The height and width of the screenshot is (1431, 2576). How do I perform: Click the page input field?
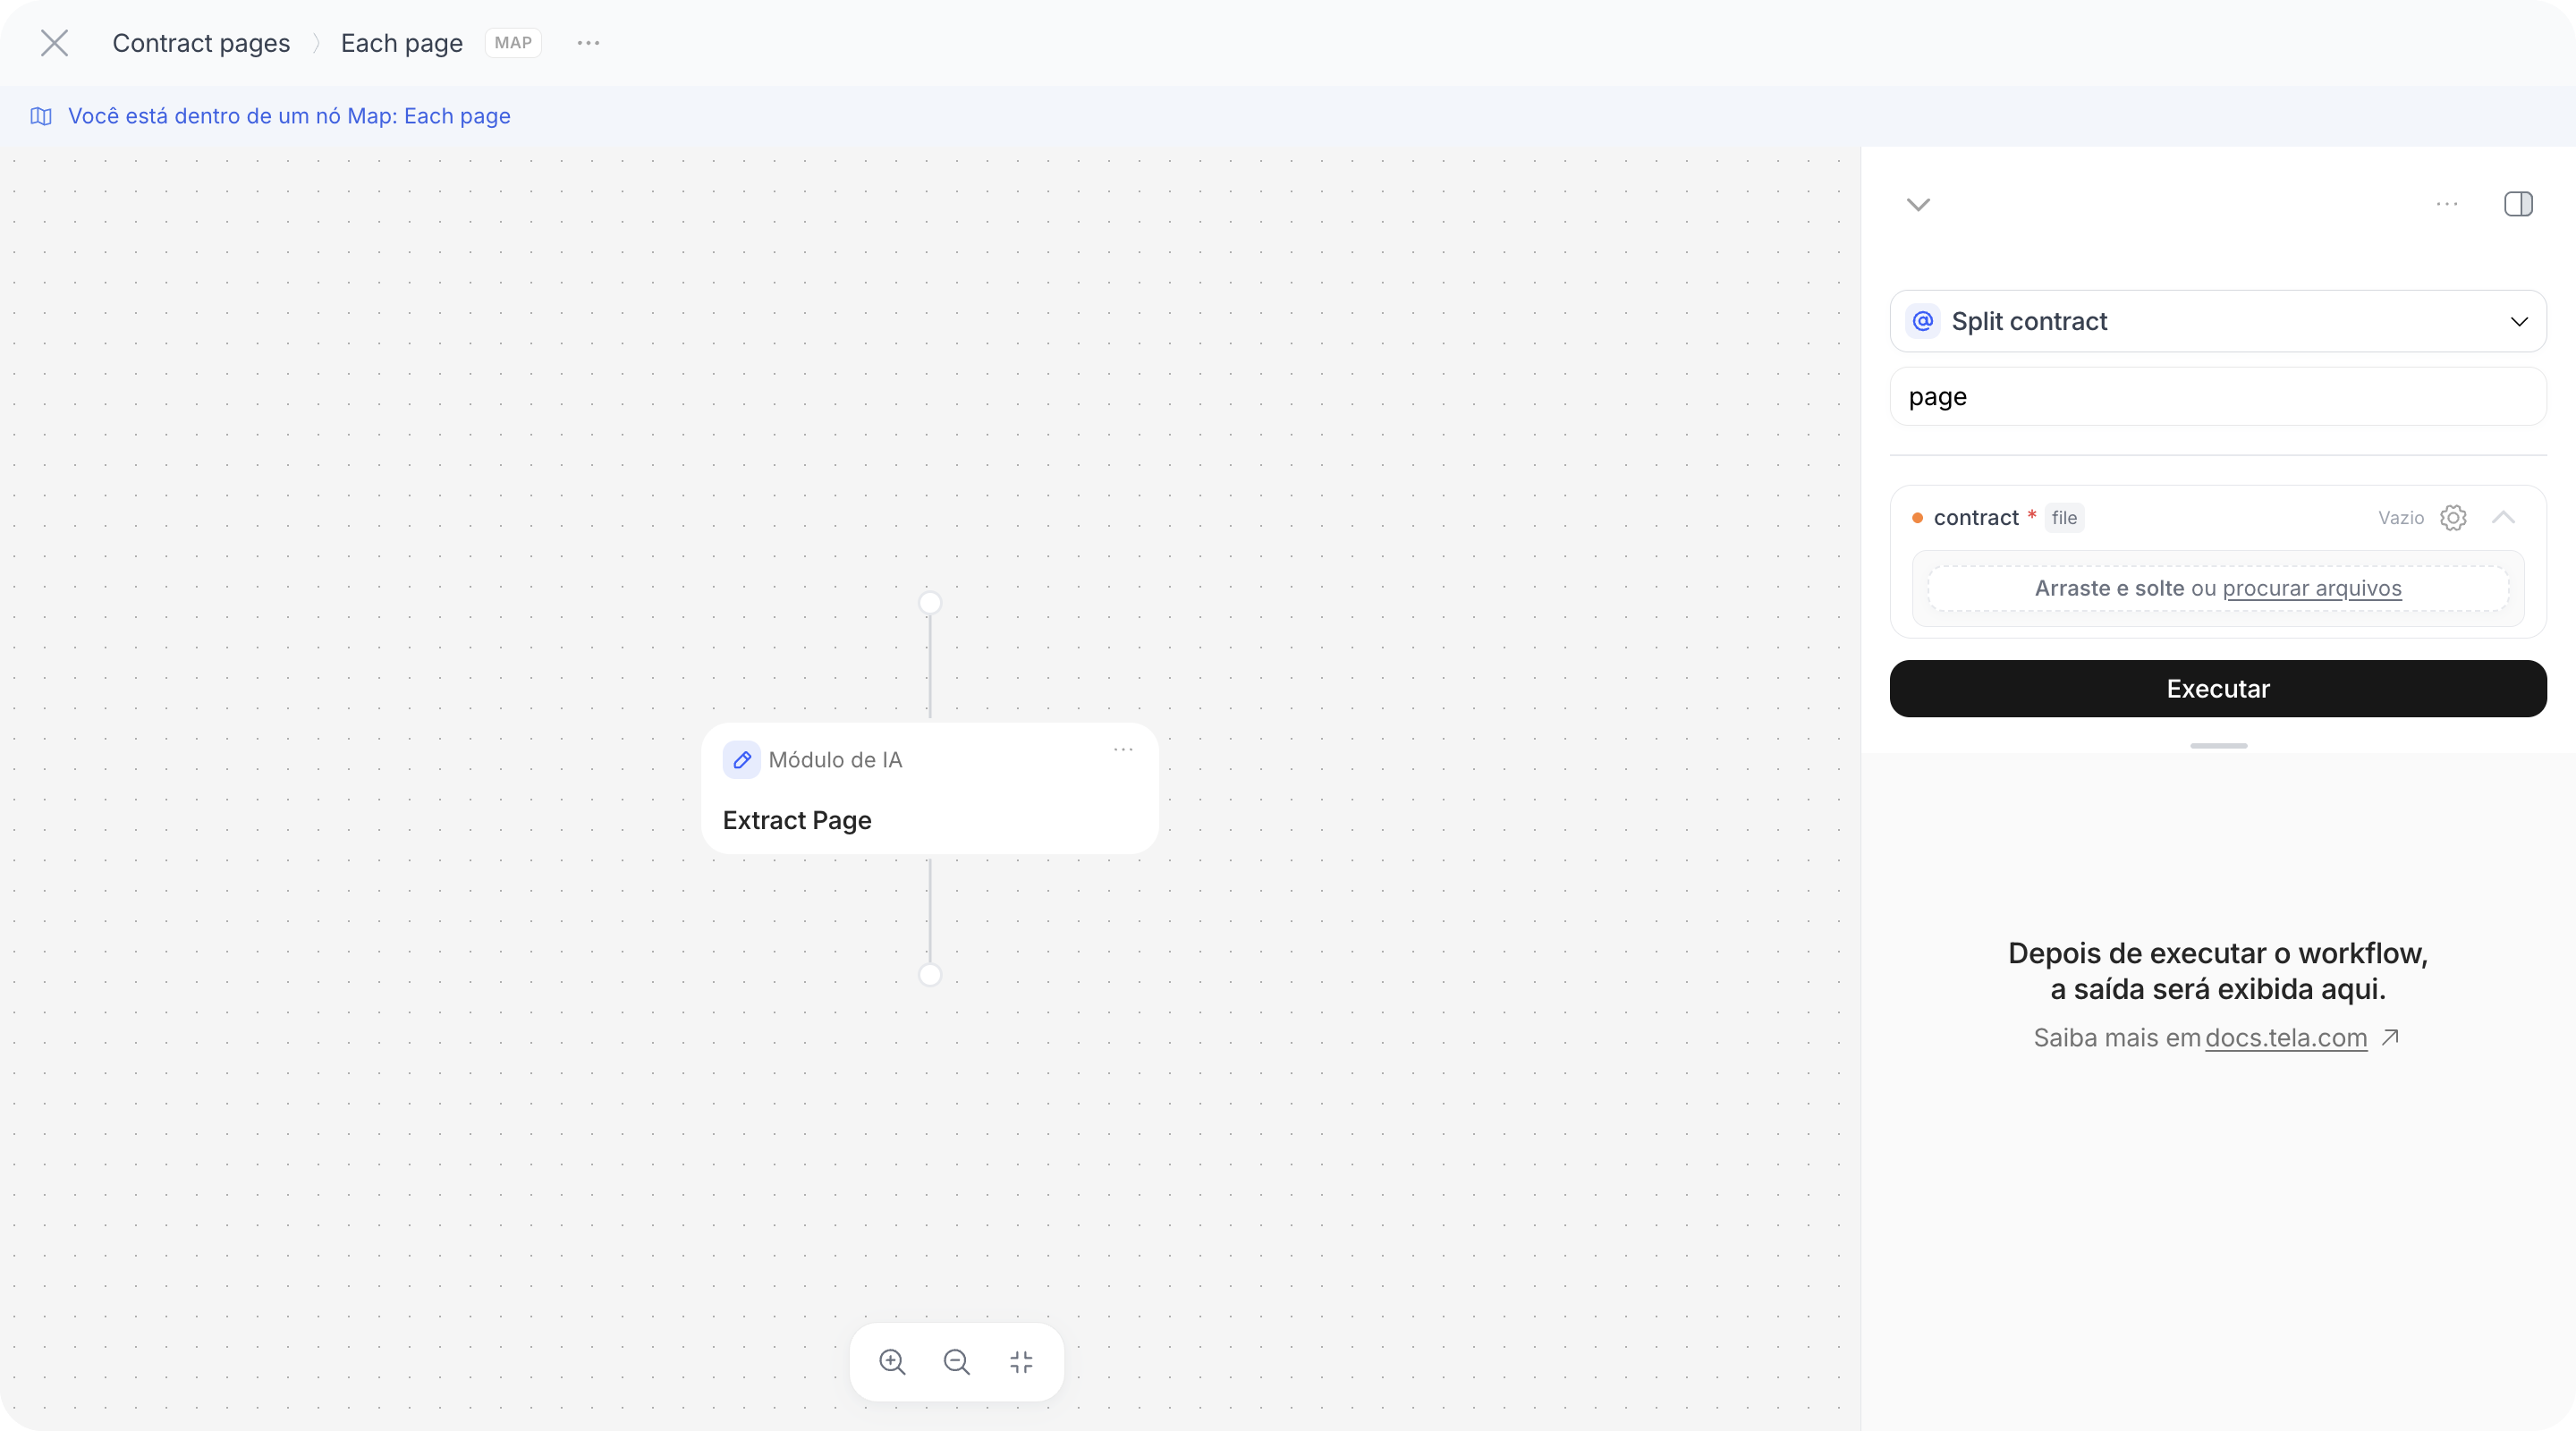2218,397
